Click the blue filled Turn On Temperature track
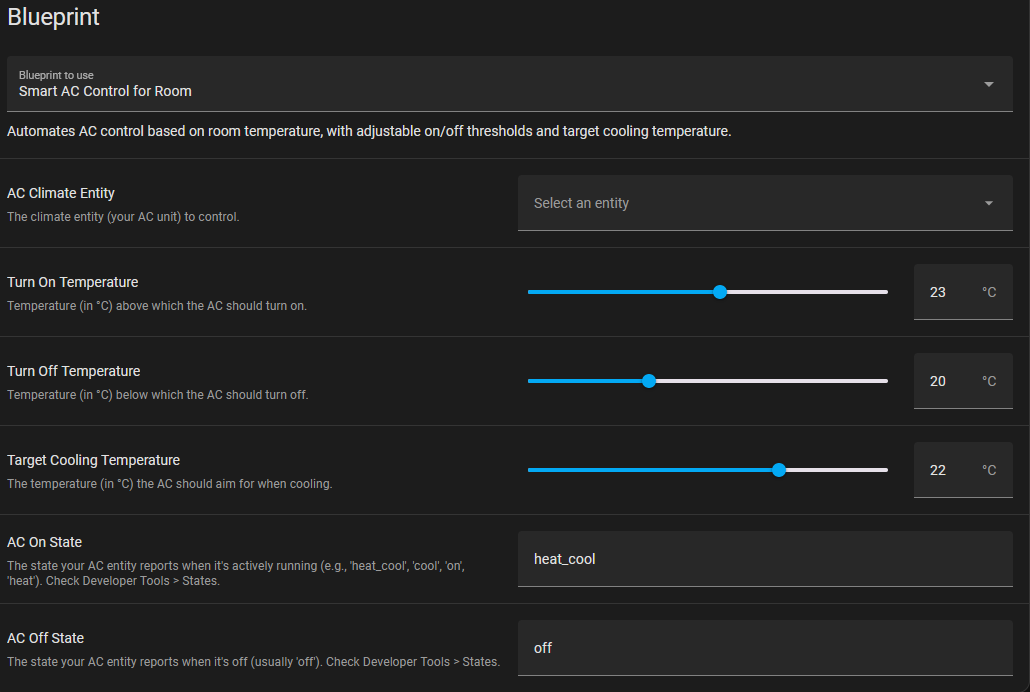Viewport: 1030px width, 692px height. click(620, 292)
